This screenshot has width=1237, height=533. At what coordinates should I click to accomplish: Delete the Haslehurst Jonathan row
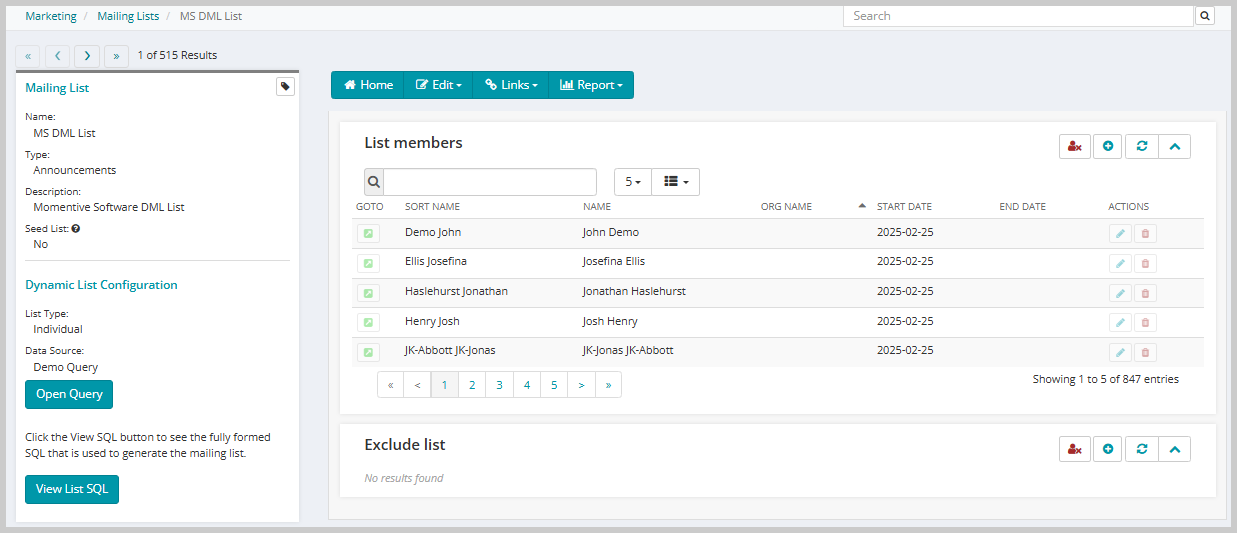(1145, 293)
